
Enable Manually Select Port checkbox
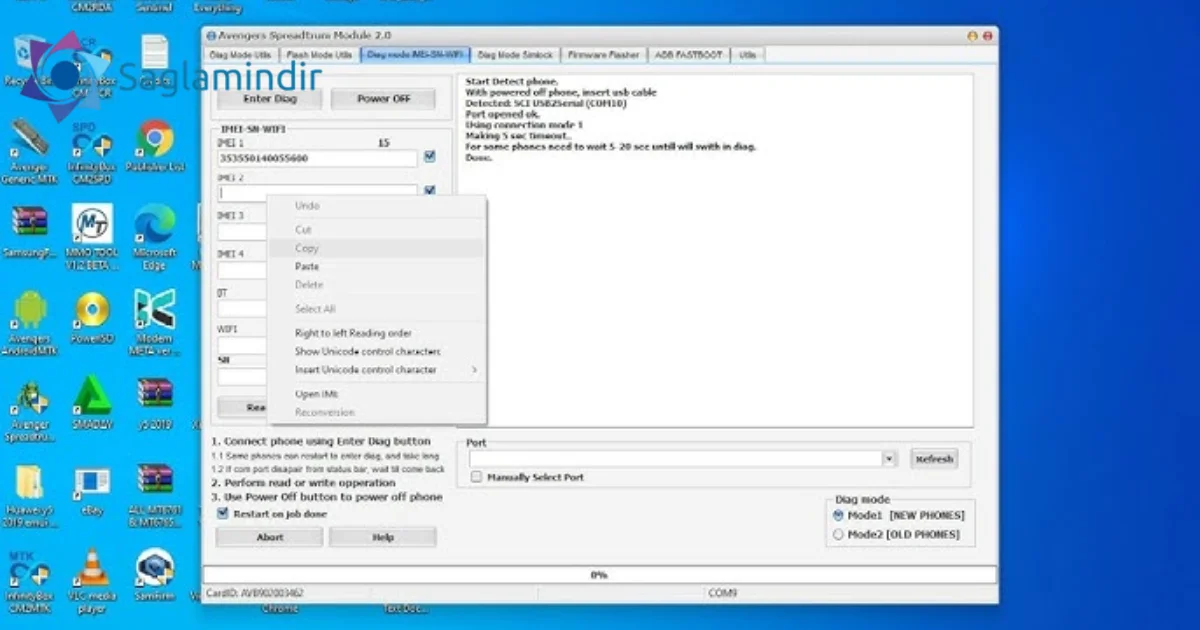coord(476,477)
